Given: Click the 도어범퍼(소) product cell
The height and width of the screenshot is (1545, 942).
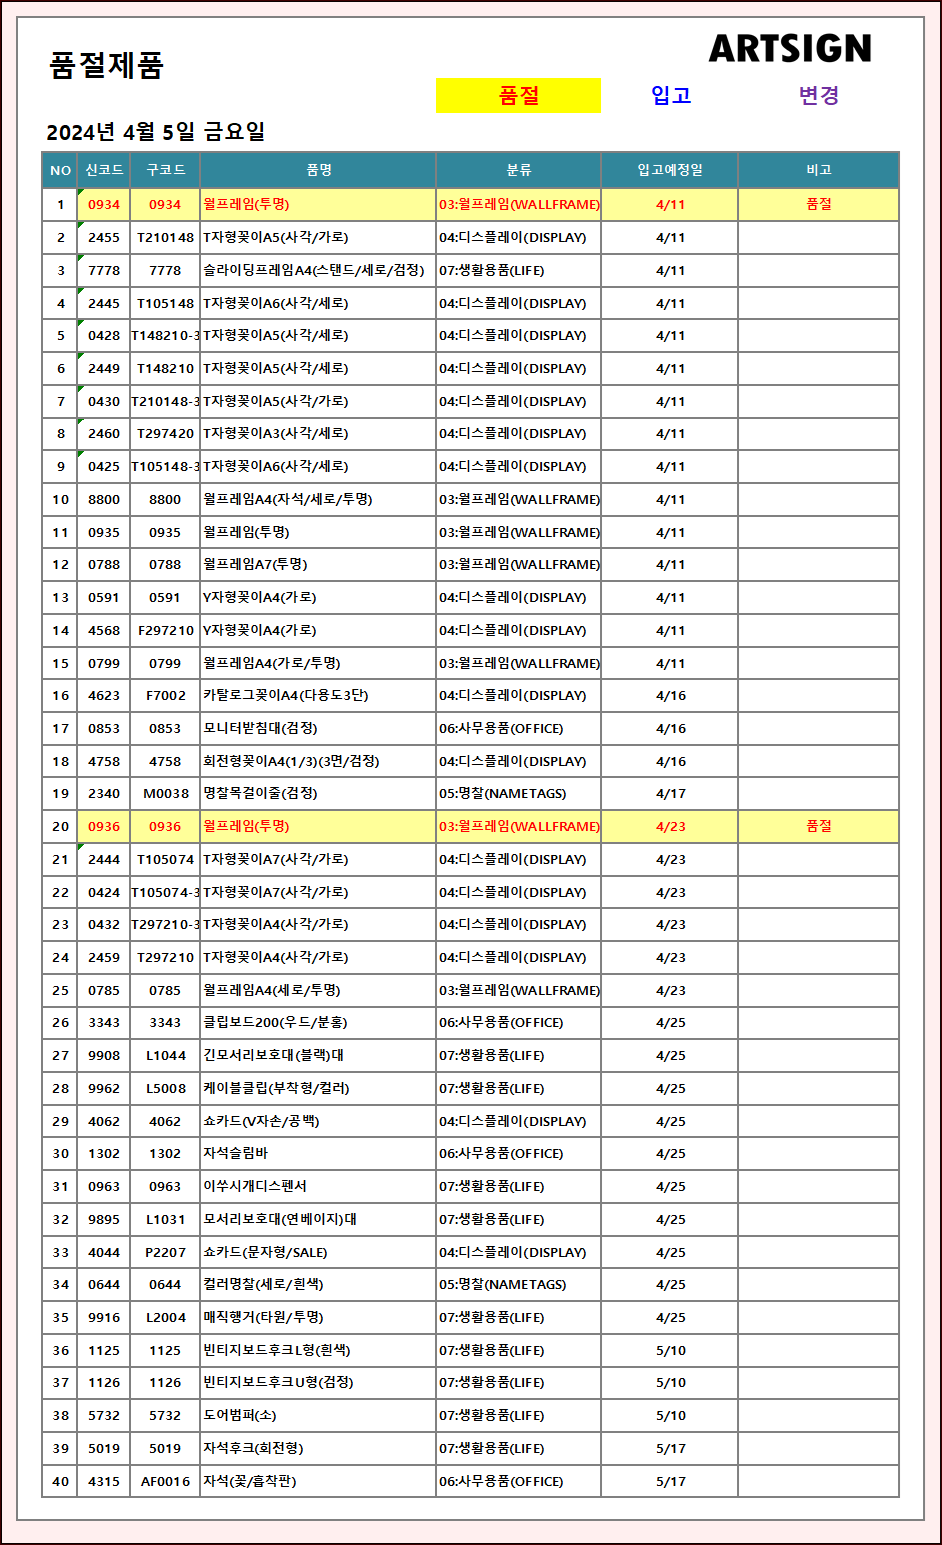Looking at the screenshot, I should coord(240,1415).
